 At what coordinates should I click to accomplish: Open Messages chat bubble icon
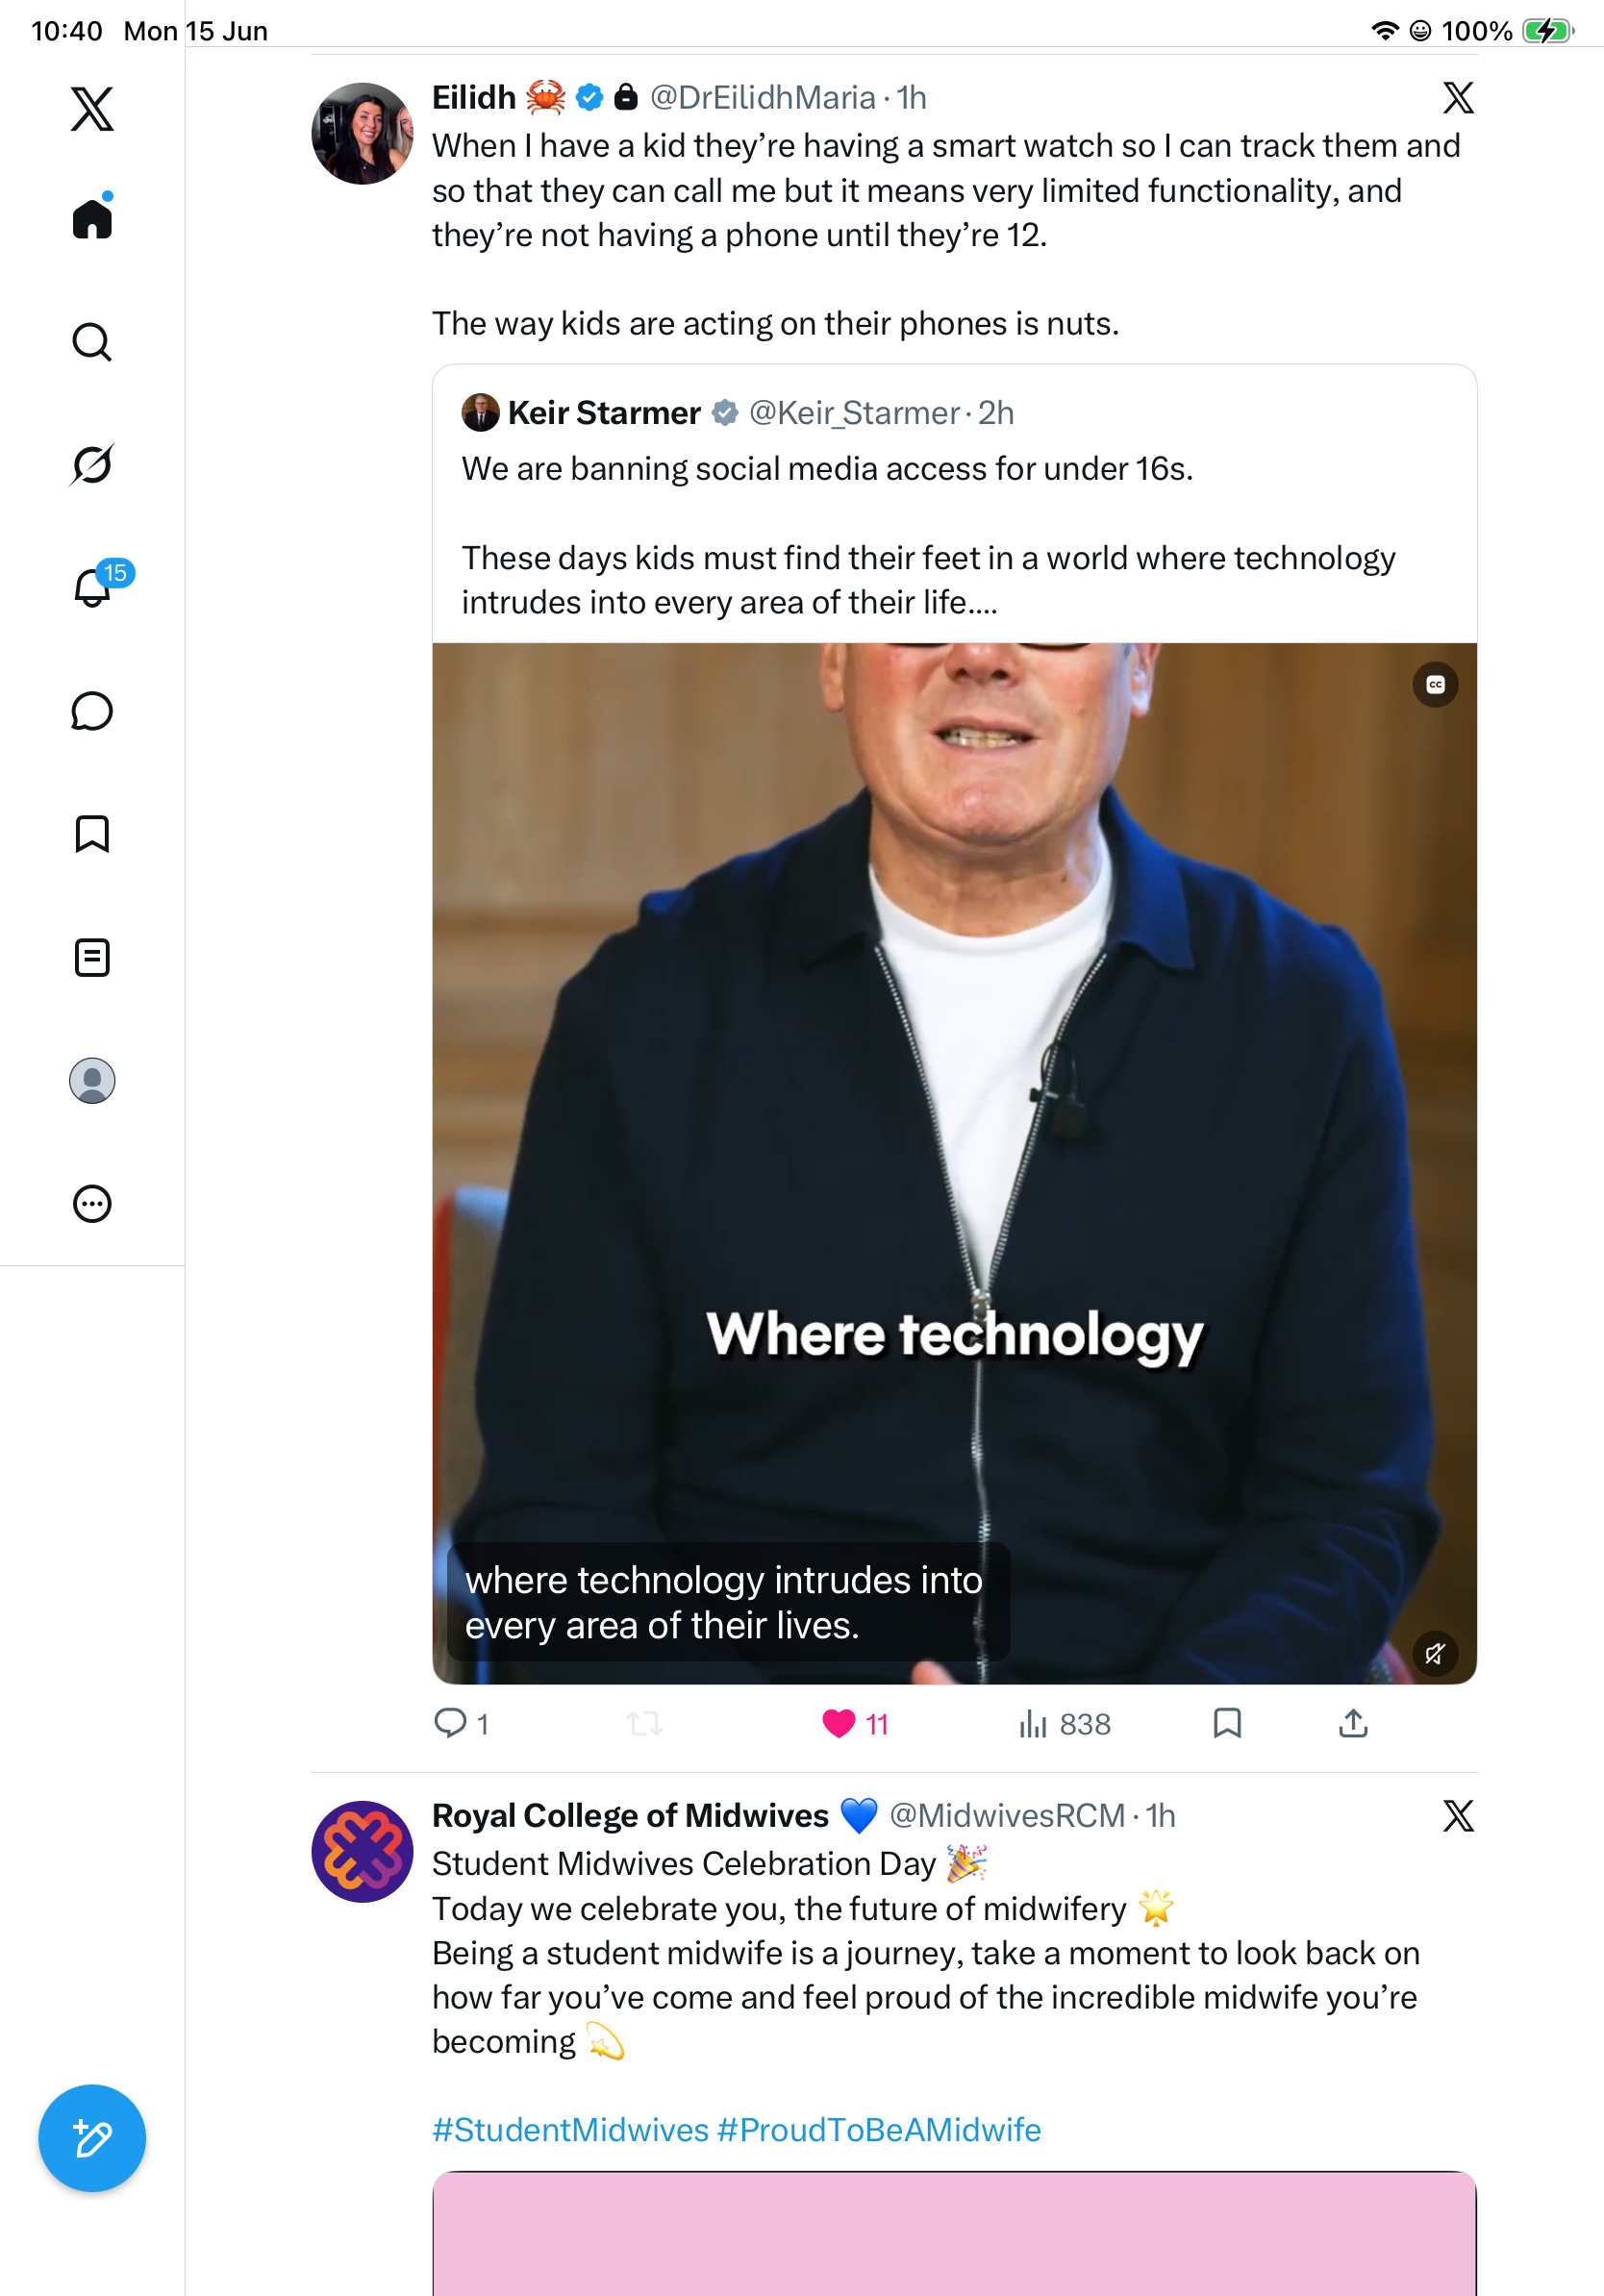click(x=92, y=711)
